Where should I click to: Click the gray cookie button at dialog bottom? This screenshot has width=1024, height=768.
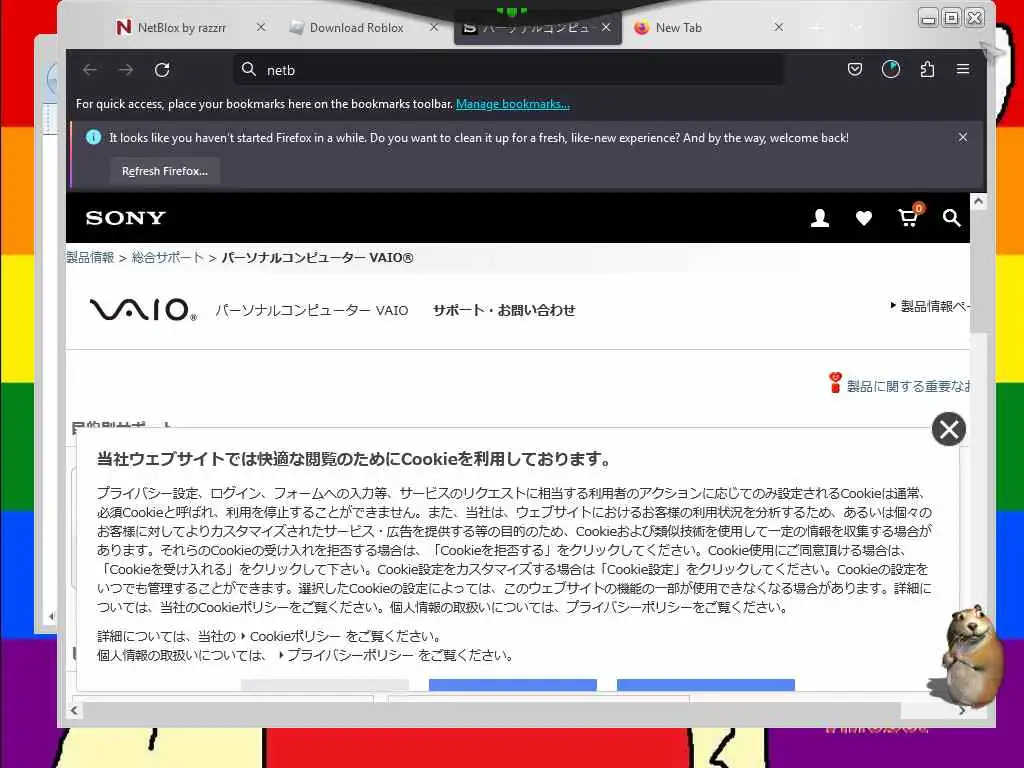click(325, 684)
